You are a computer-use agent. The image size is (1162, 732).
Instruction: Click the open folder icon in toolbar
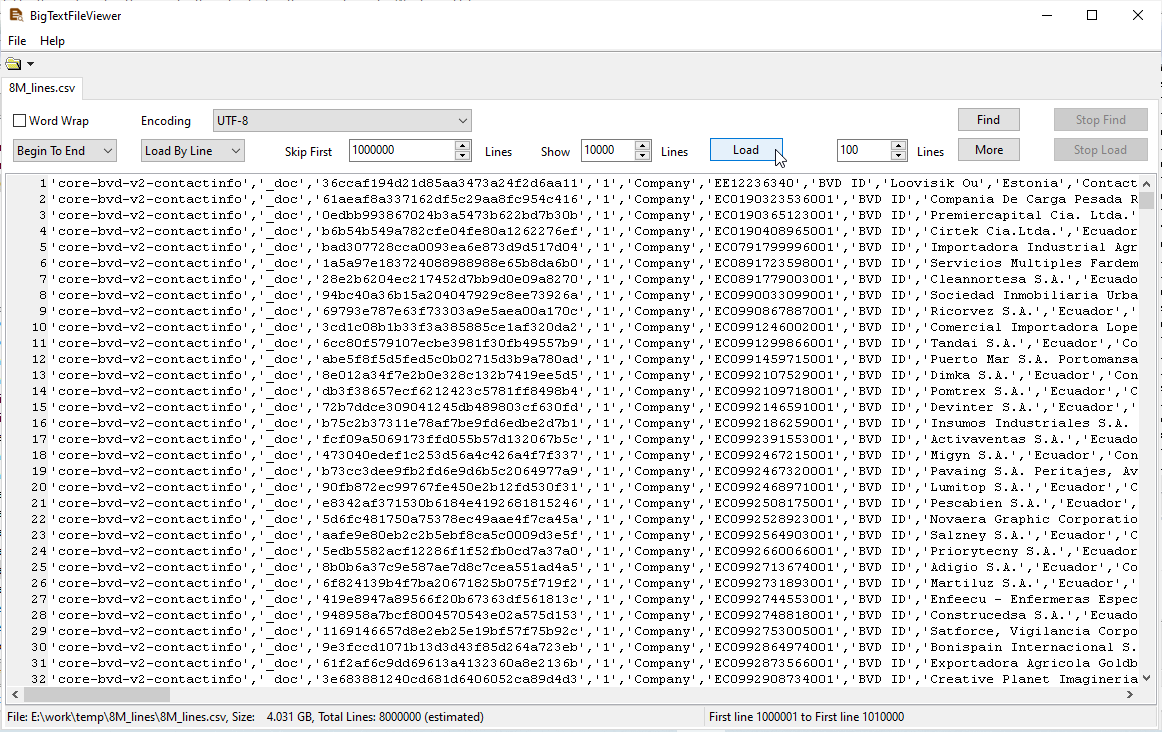coord(13,64)
